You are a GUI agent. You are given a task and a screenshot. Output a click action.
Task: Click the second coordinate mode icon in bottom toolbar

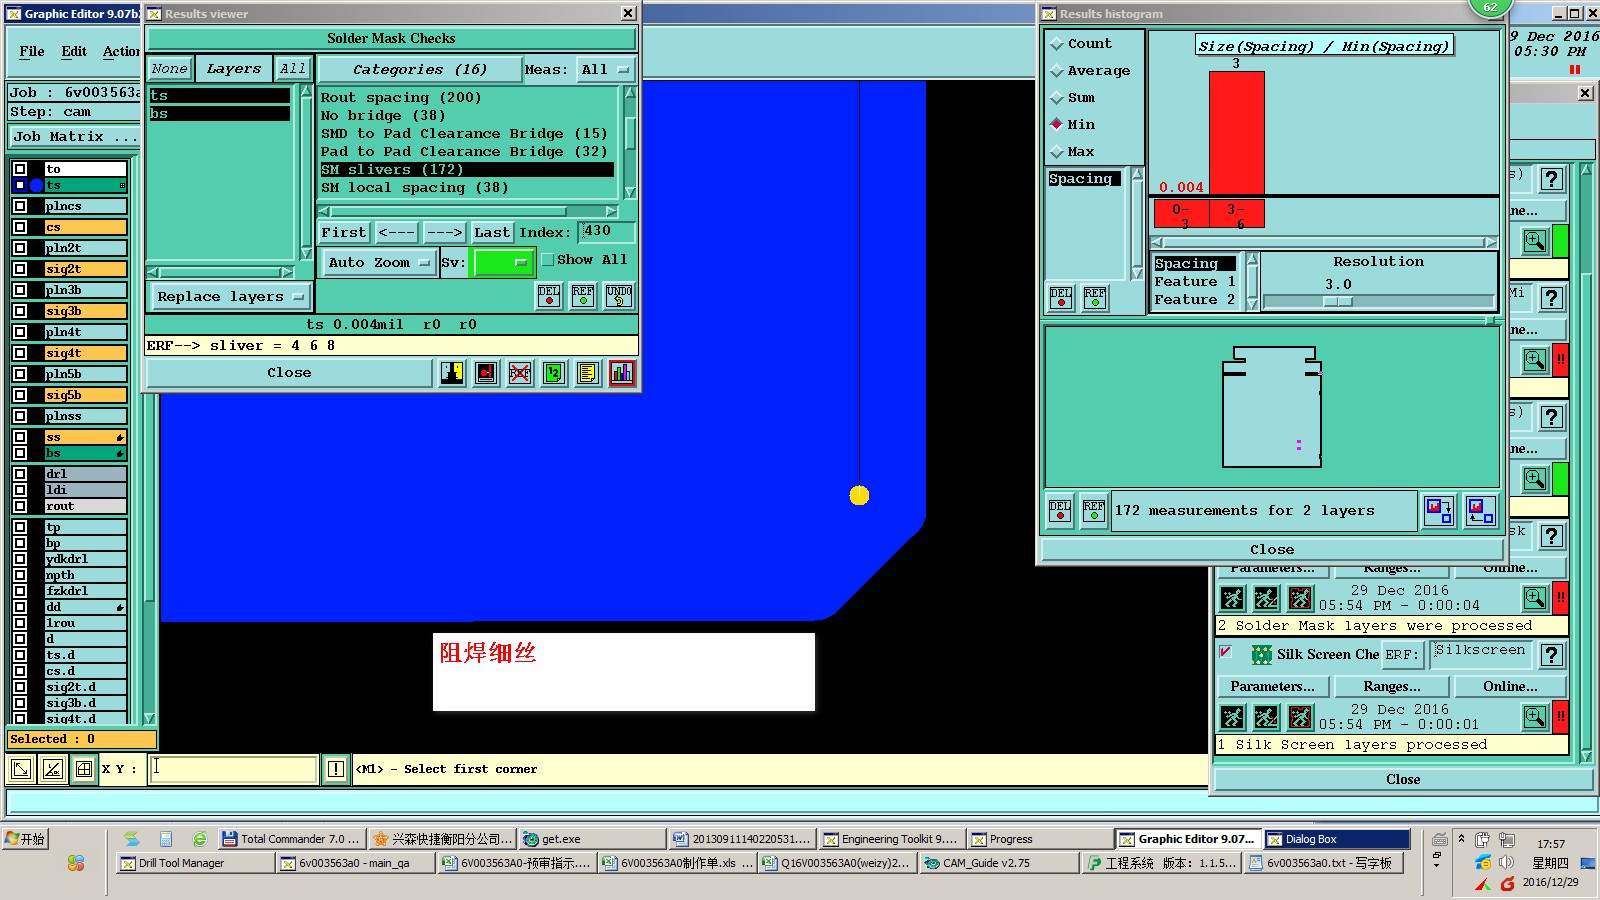coord(53,769)
